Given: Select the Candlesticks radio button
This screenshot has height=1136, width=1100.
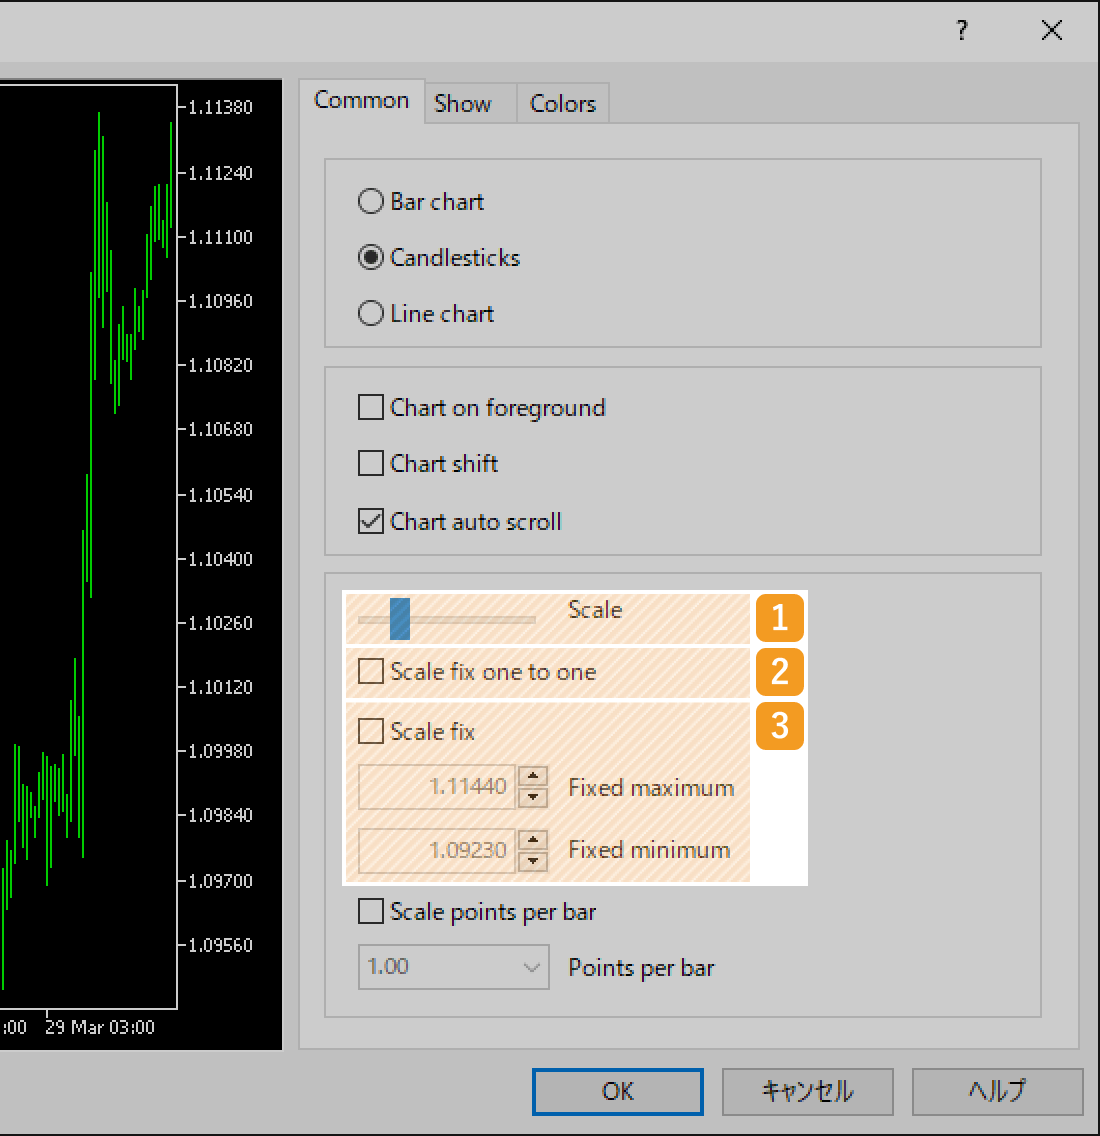Looking at the screenshot, I should pos(370,257).
